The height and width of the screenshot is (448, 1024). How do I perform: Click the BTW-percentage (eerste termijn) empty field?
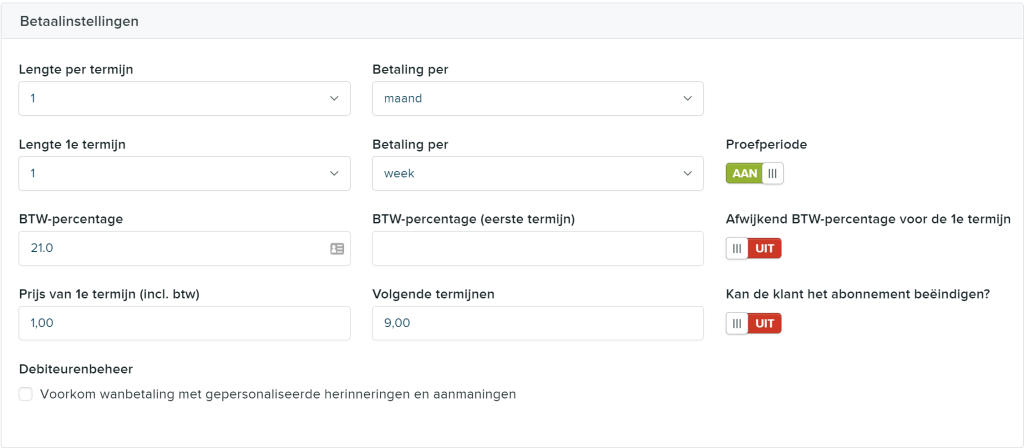pos(537,249)
